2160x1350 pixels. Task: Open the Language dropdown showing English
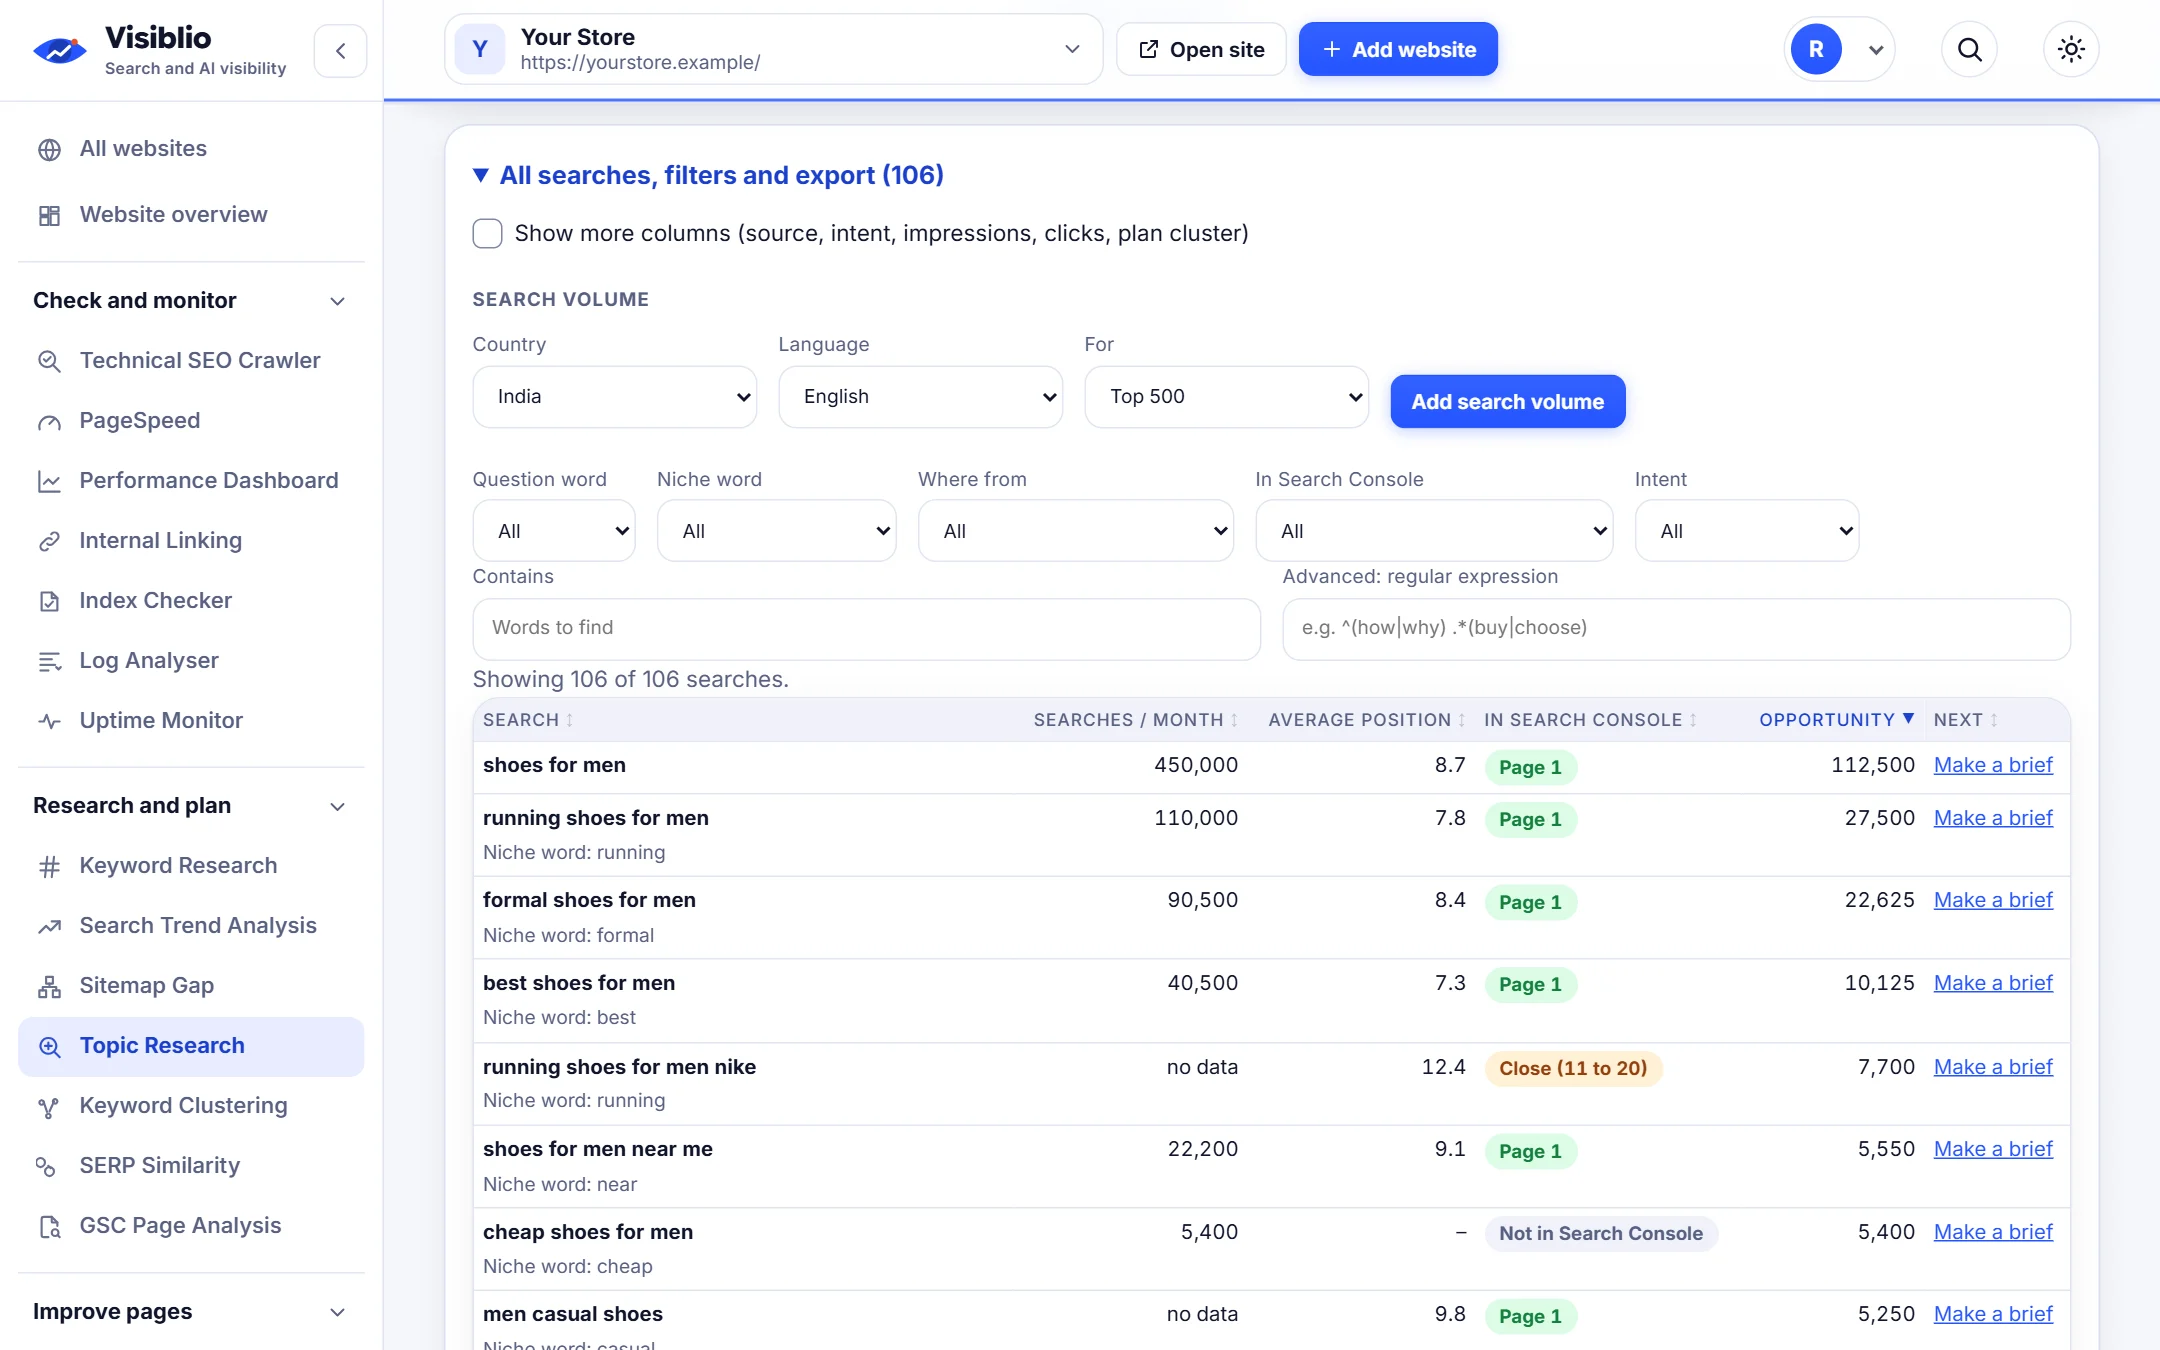tap(920, 397)
